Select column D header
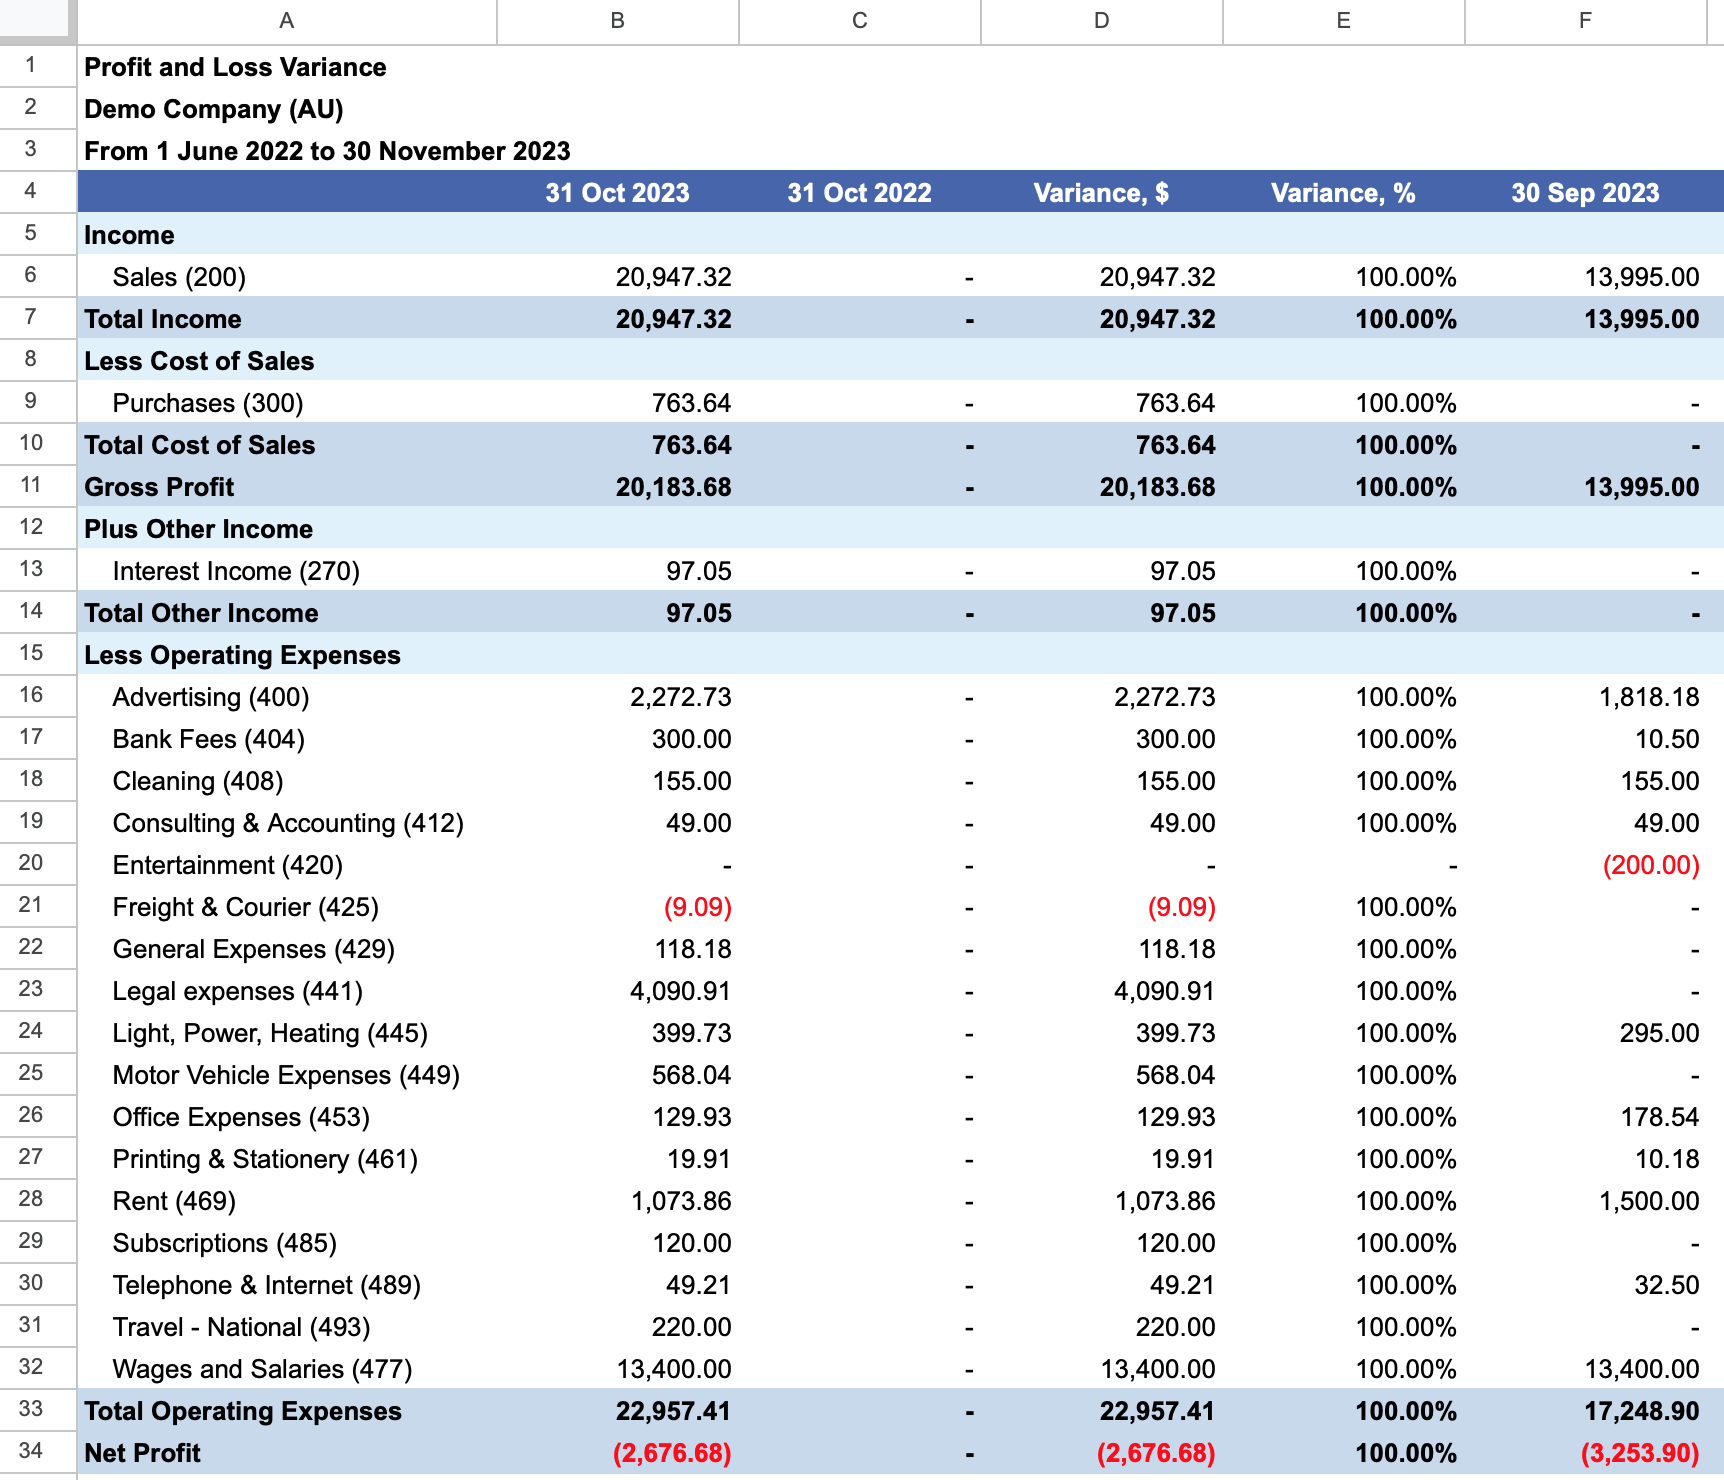The width and height of the screenshot is (1724, 1480). pyautogui.click(x=1102, y=21)
